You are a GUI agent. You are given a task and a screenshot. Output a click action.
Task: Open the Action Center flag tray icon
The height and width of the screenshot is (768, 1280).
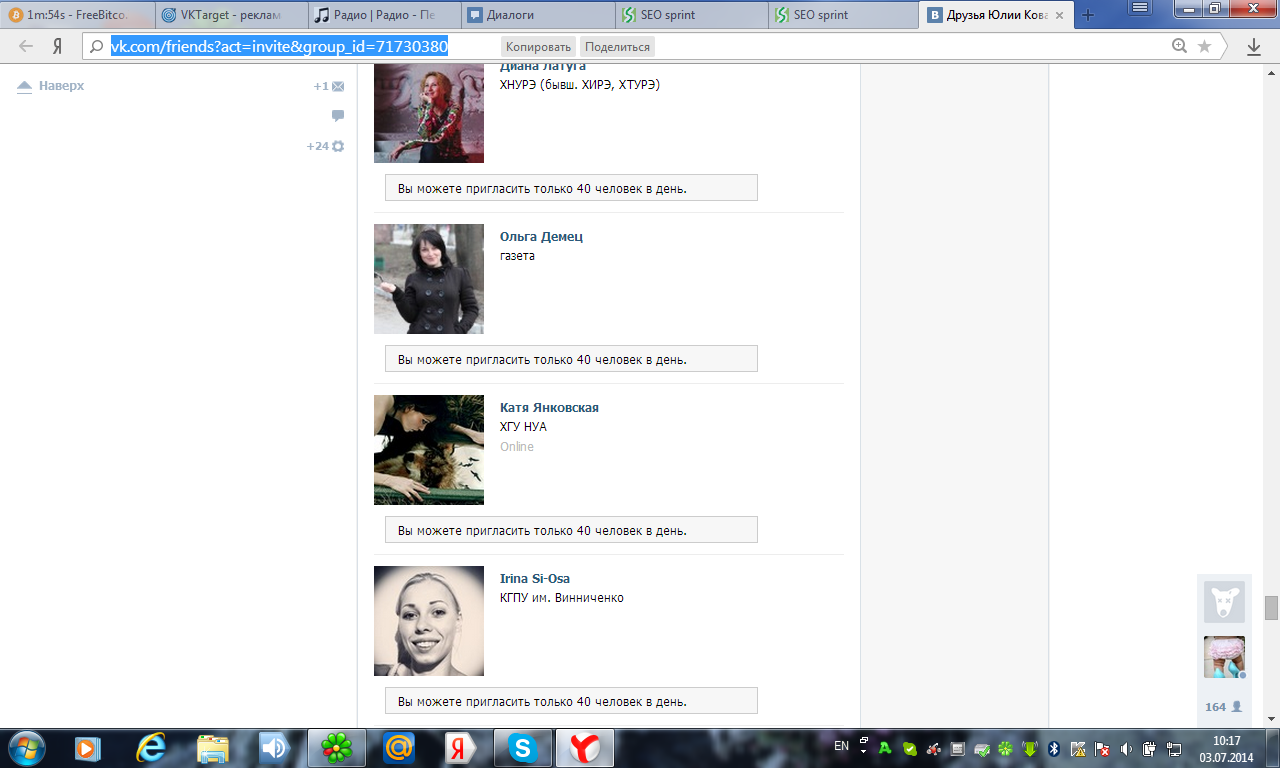click(1102, 748)
